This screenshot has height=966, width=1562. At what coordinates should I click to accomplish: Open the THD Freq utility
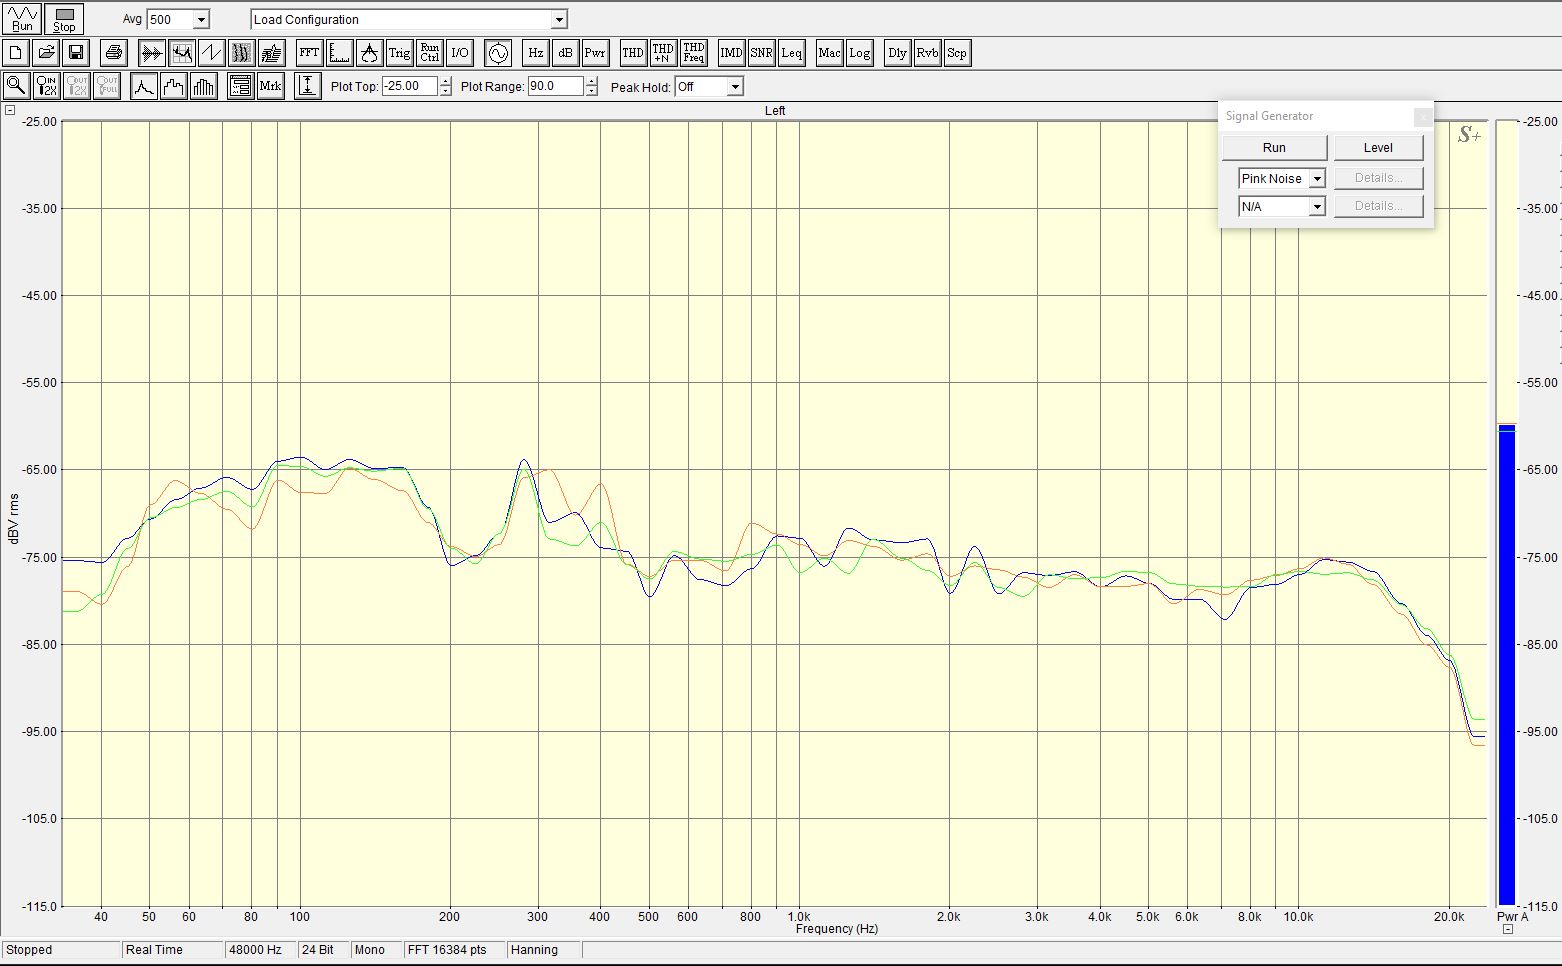(694, 53)
